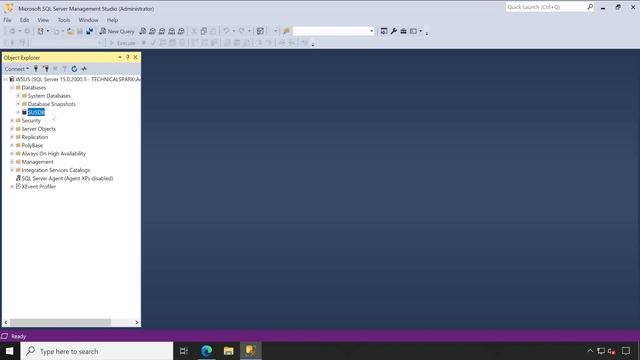640x360 pixels.
Task: Toggle auto-hide pin on Object Explorer
Action: click(128, 58)
